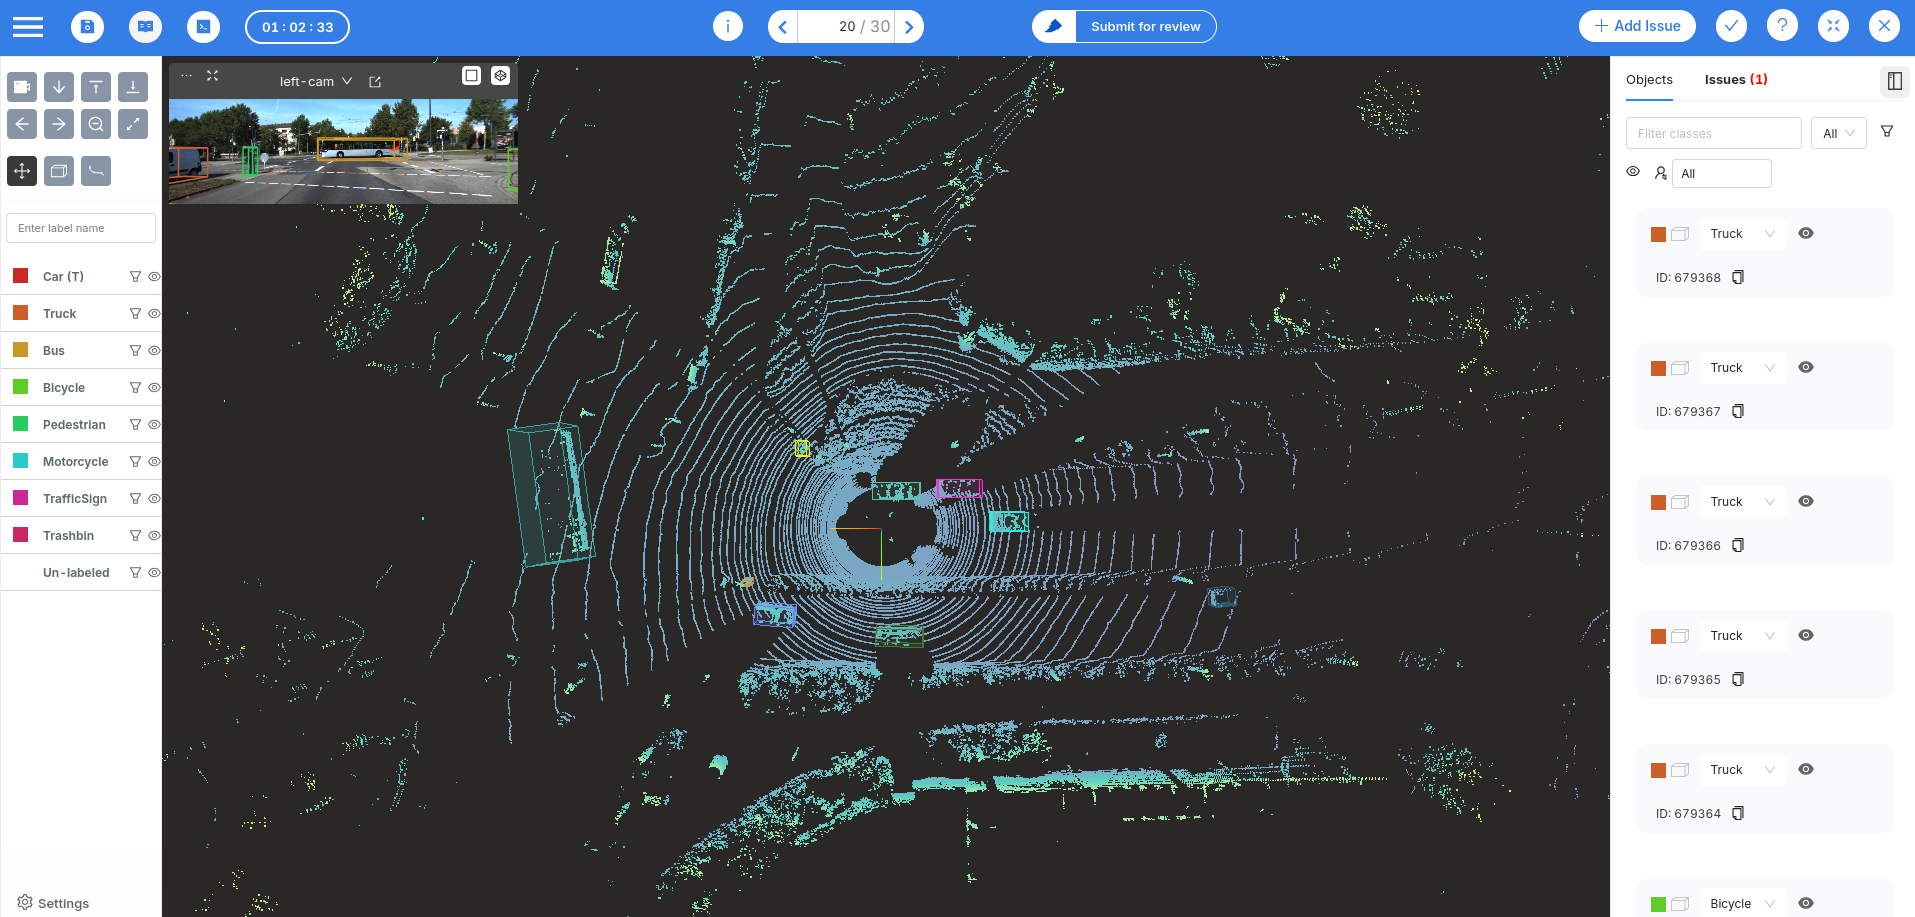The height and width of the screenshot is (917, 1915).
Task: Click the red Car (T) color swatch
Action: click(x=21, y=276)
